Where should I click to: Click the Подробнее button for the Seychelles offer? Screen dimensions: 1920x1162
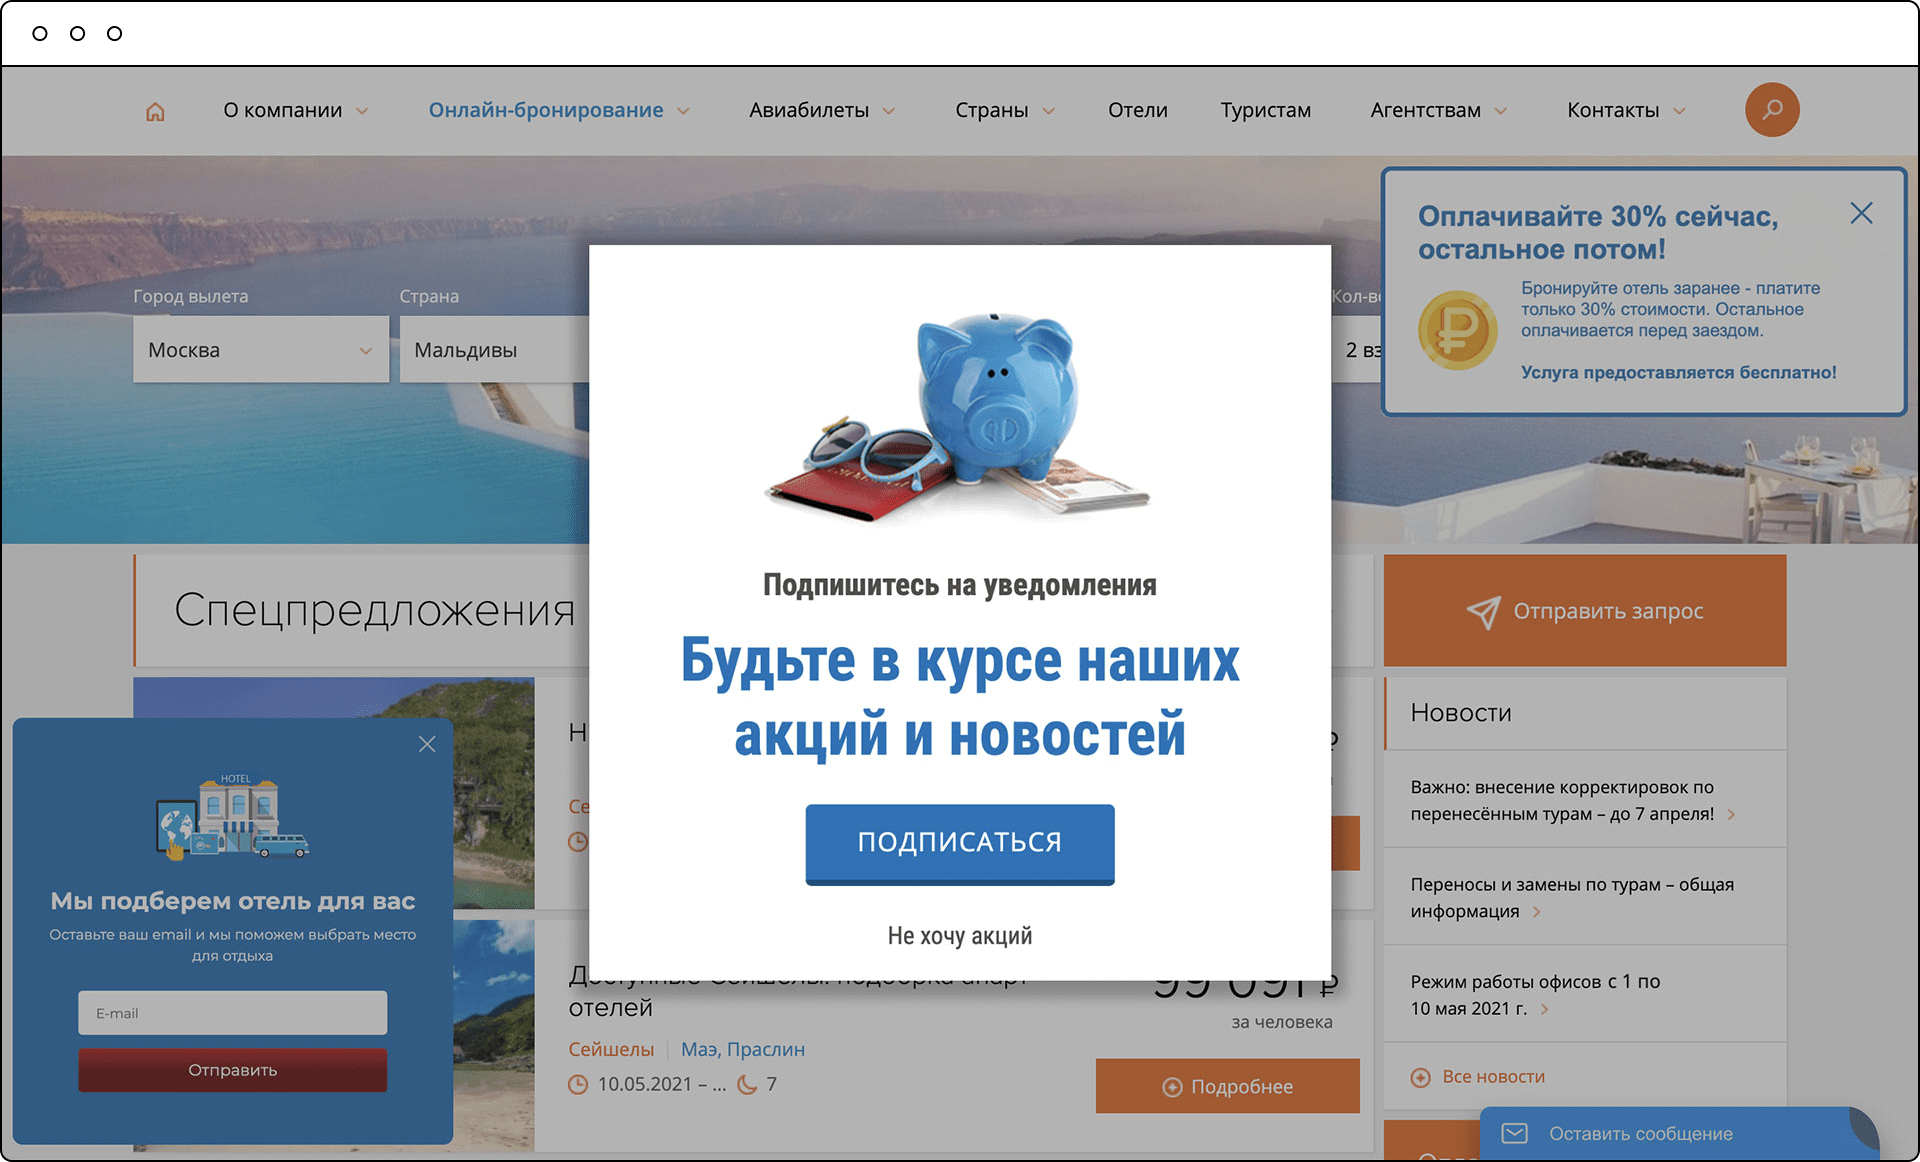[1228, 1086]
